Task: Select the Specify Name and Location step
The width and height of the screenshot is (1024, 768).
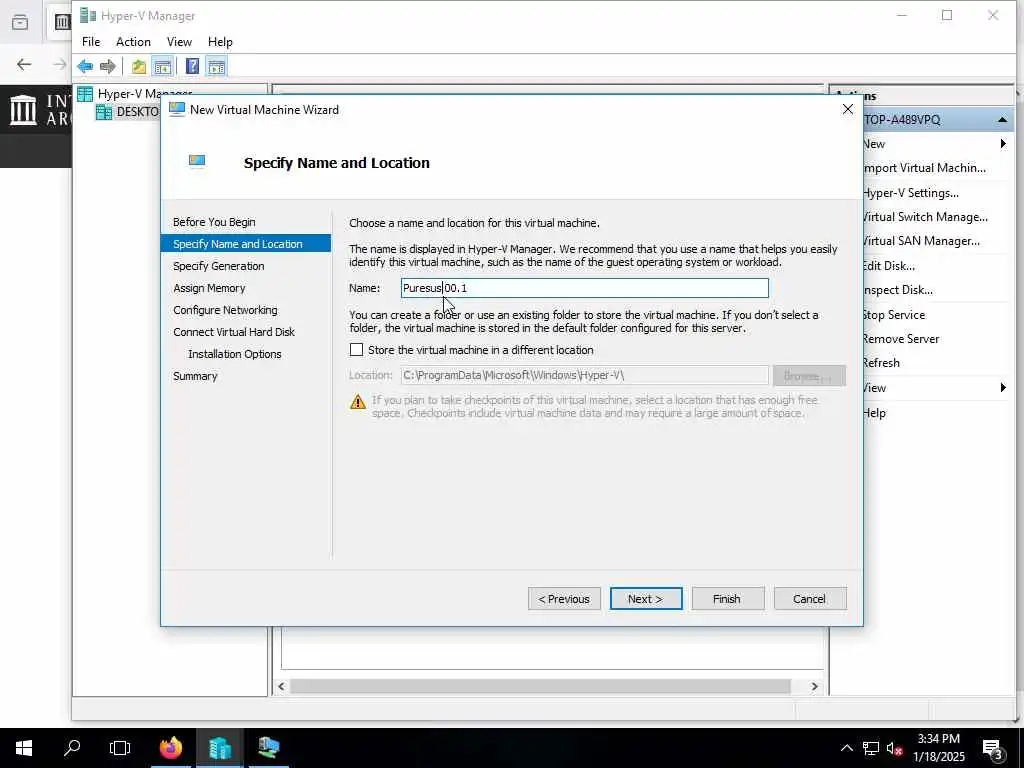Action: click(x=246, y=244)
